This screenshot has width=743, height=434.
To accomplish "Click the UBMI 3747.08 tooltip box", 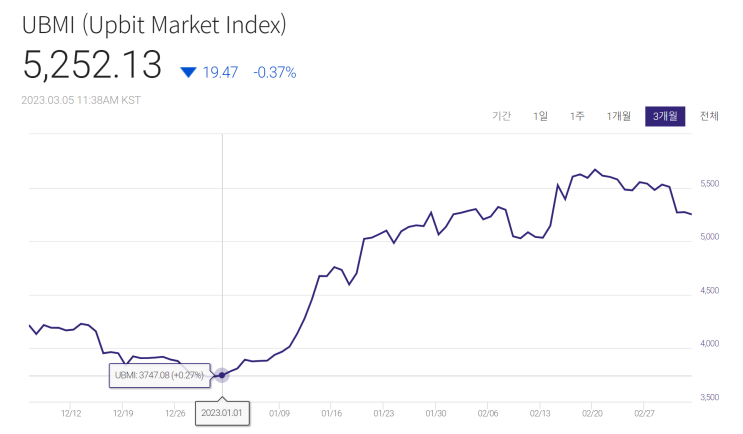I will pyautogui.click(x=160, y=375).
